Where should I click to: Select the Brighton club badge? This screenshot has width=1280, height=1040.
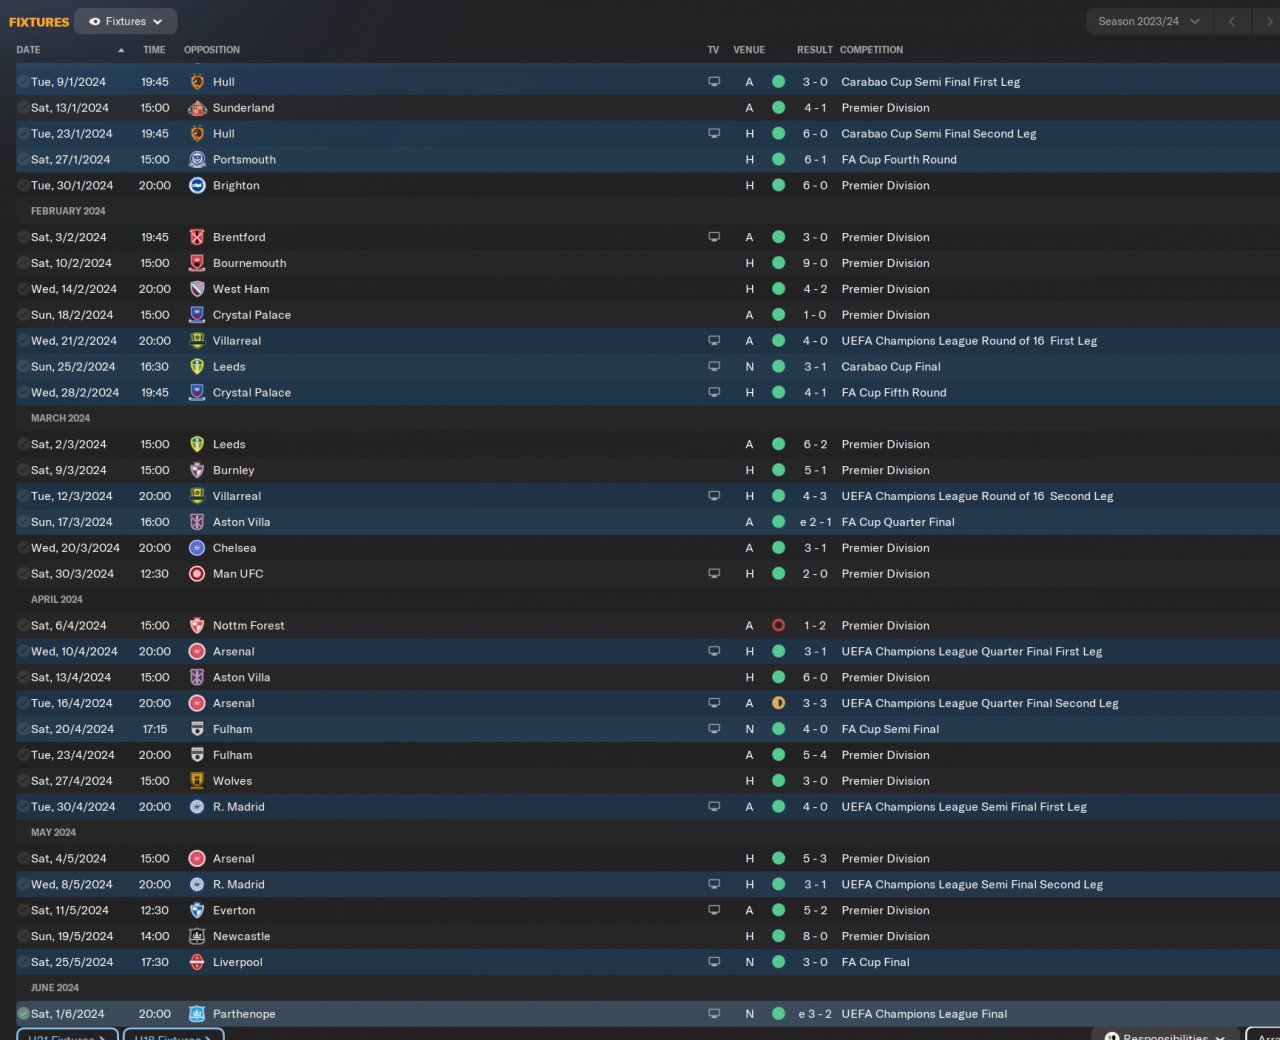click(x=197, y=186)
